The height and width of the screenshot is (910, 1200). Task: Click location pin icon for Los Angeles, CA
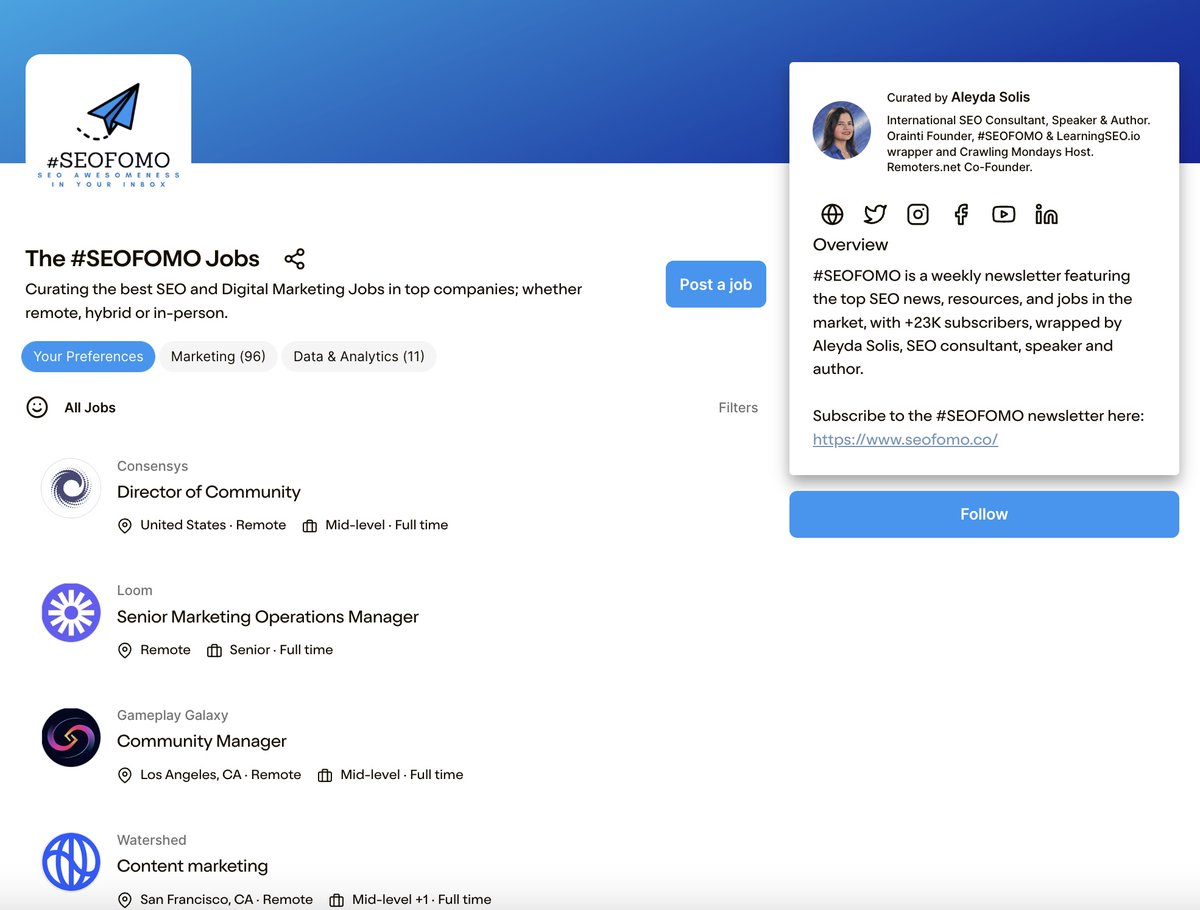point(125,775)
